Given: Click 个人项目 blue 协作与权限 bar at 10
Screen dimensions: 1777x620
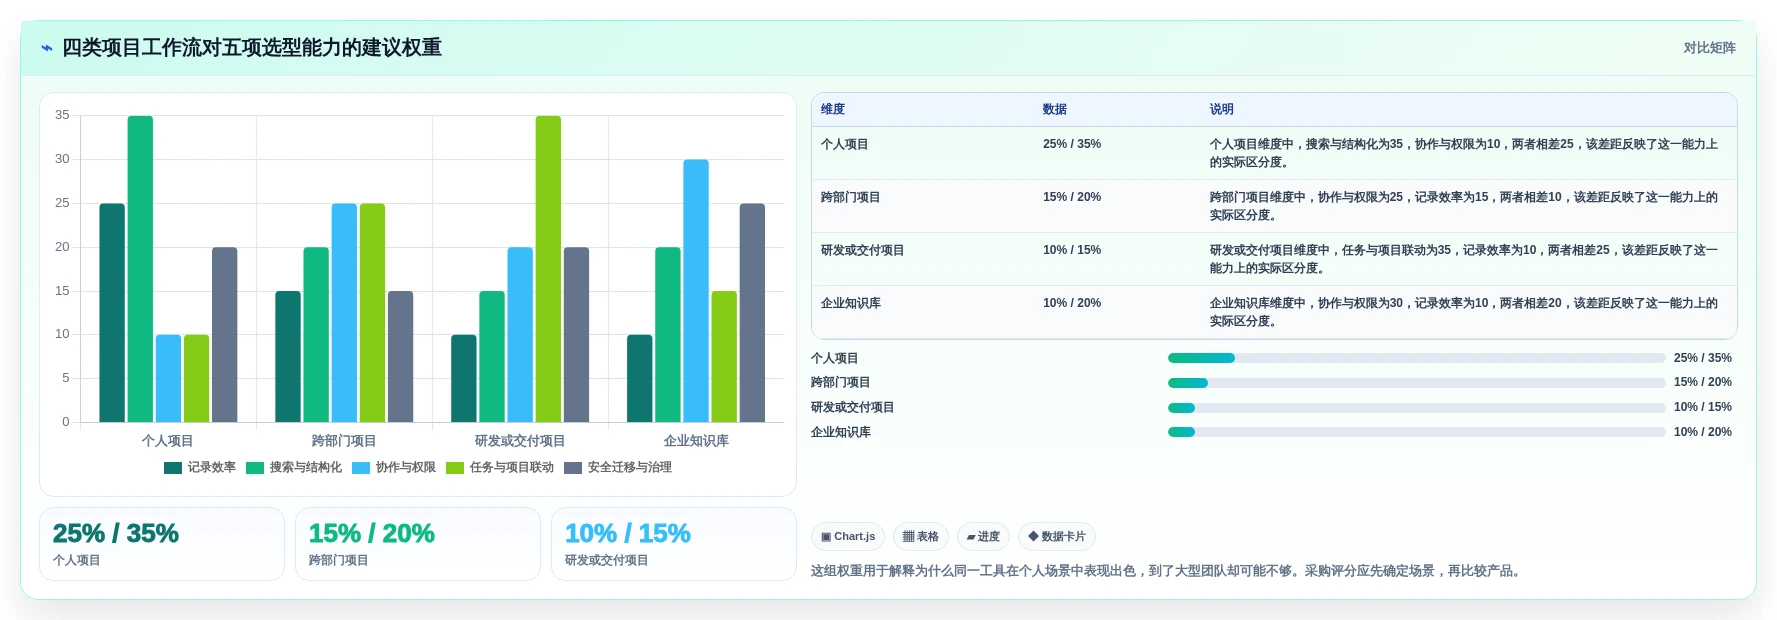Looking at the screenshot, I should (x=168, y=378).
